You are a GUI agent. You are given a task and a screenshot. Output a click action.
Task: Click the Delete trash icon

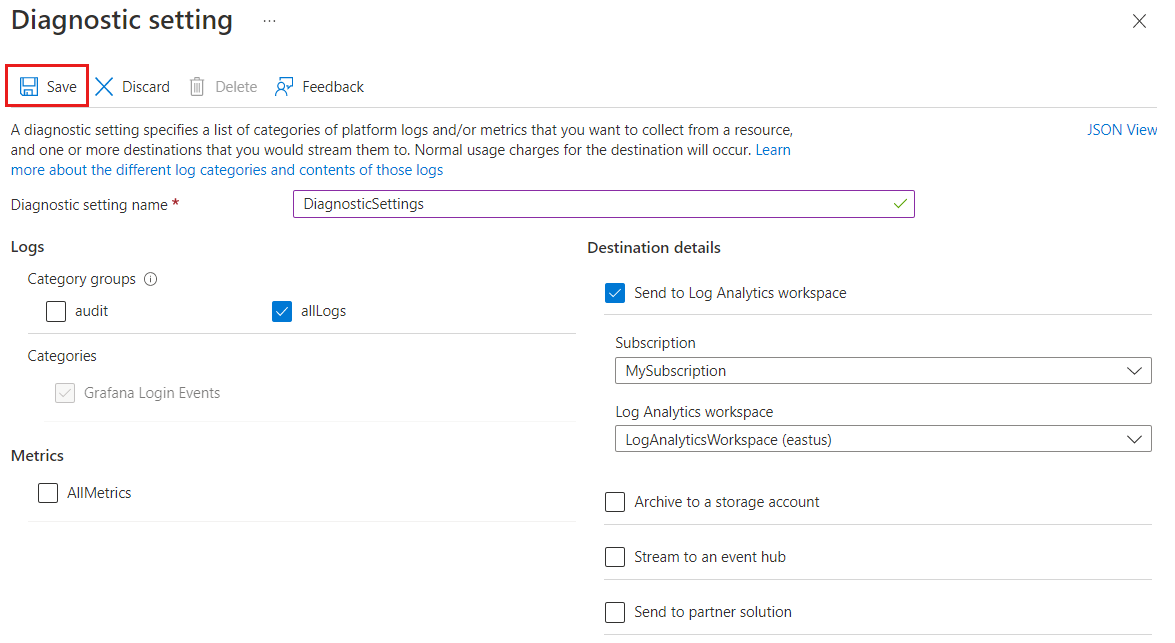click(196, 86)
